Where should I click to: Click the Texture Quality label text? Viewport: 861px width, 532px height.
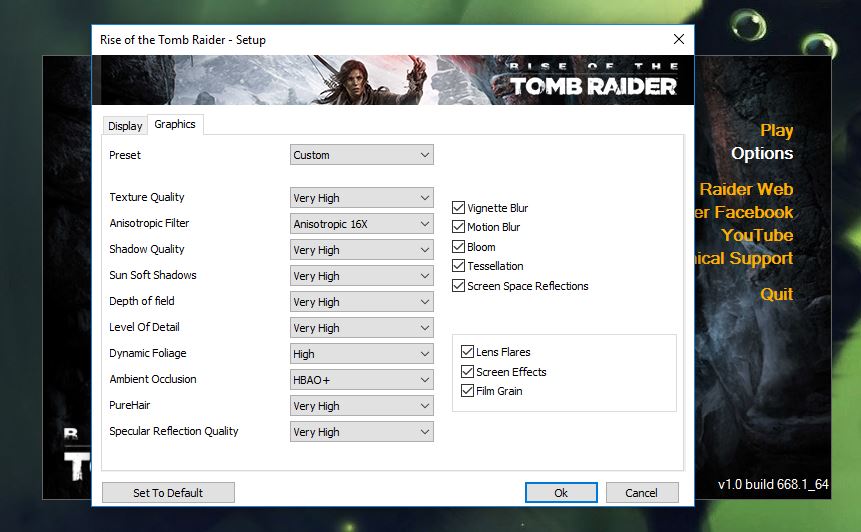tap(147, 197)
